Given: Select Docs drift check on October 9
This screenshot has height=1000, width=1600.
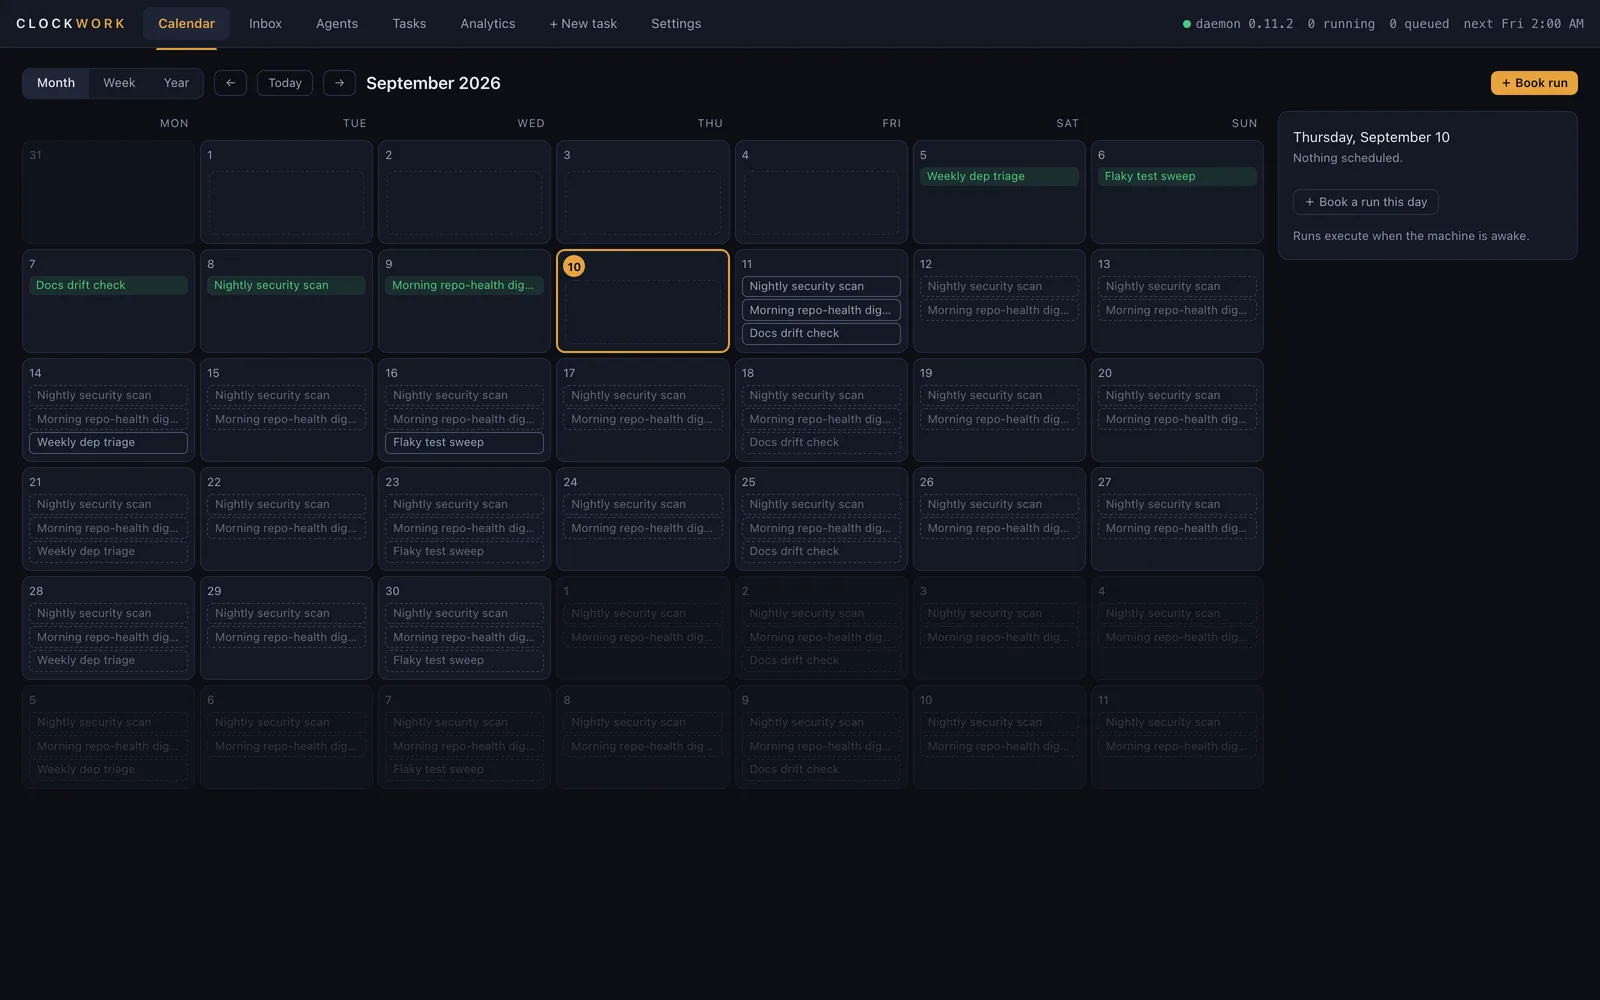Looking at the screenshot, I should 821,769.
